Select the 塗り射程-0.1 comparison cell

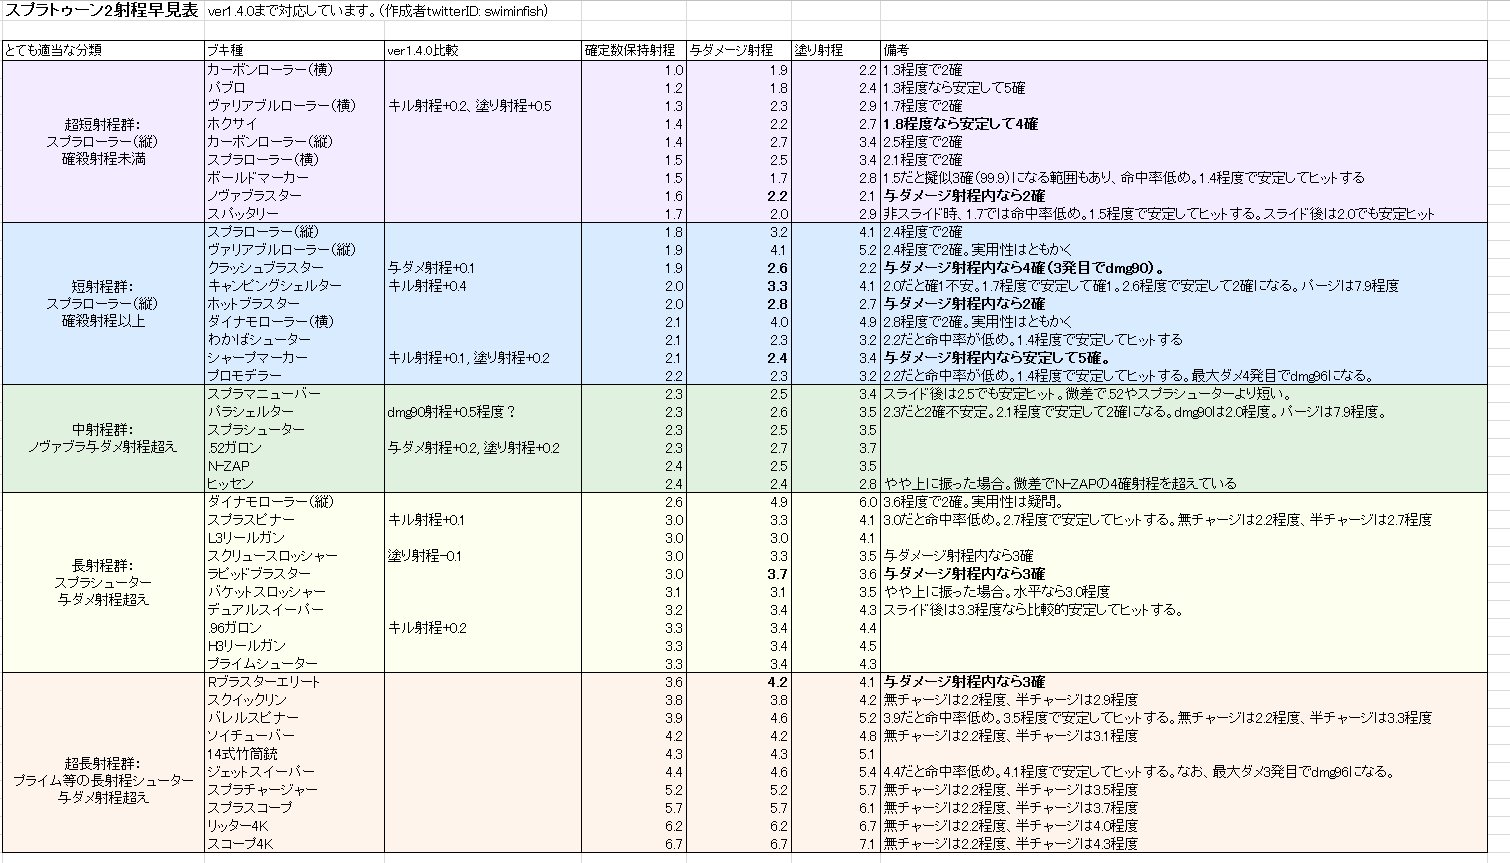coord(483,556)
